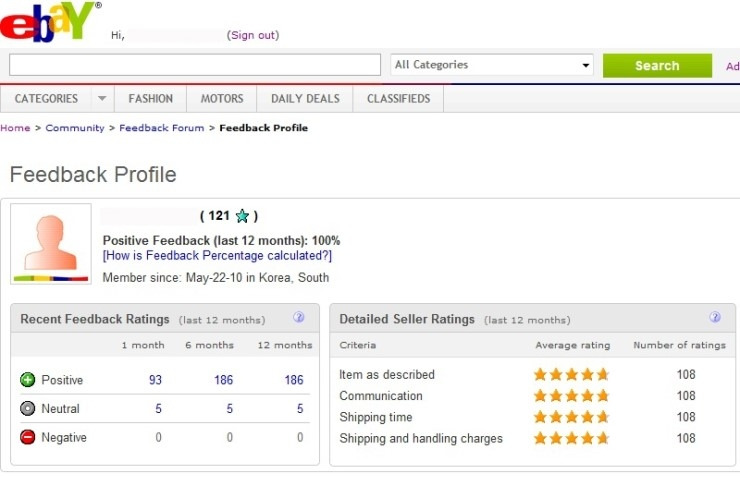
Task: Focus the search text field
Action: tap(195, 65)
